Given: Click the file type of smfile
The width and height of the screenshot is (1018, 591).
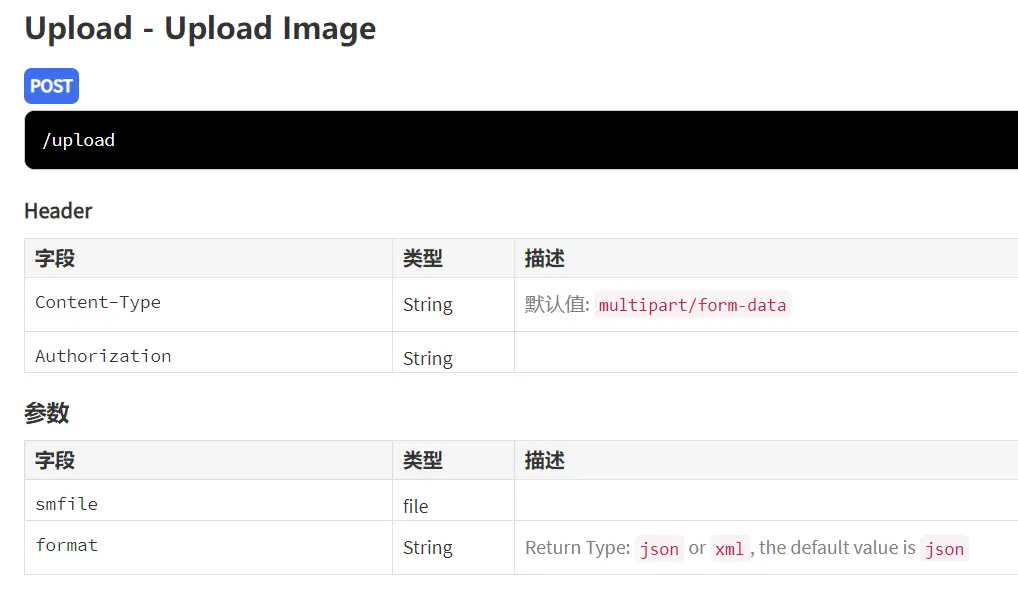Looking at the screenshot, I should pos(416,506).
